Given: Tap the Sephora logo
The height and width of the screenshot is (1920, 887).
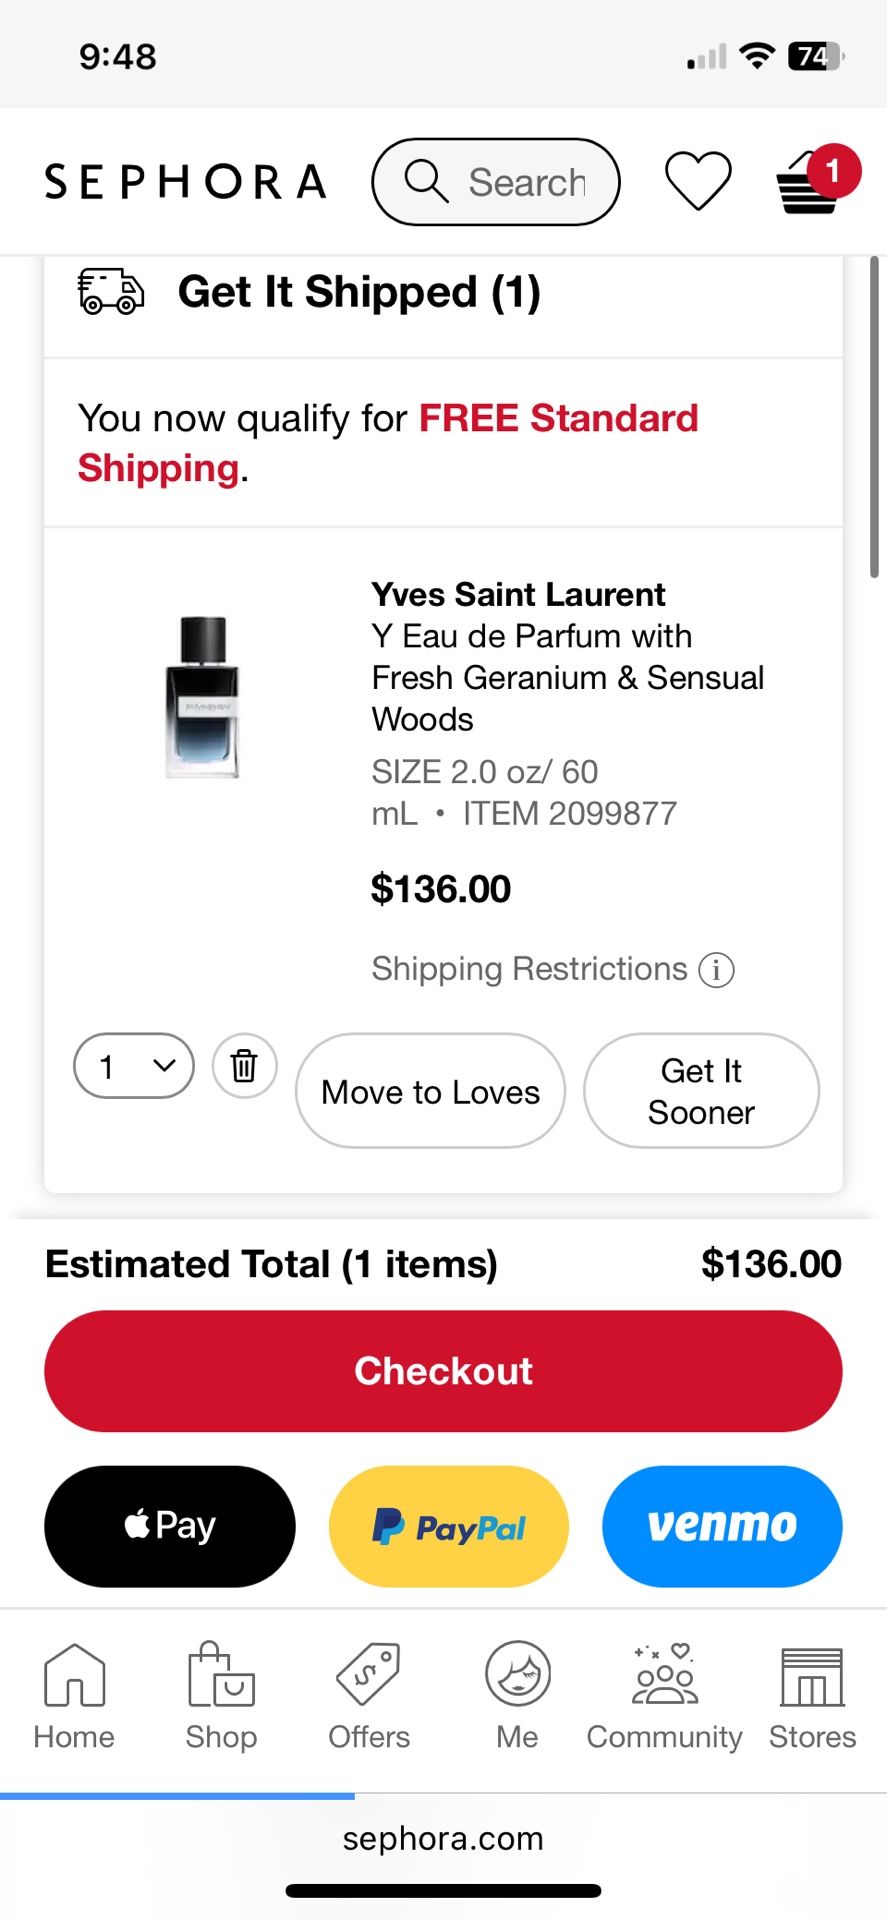Looking at the screenshot, I should click(186, 182).
